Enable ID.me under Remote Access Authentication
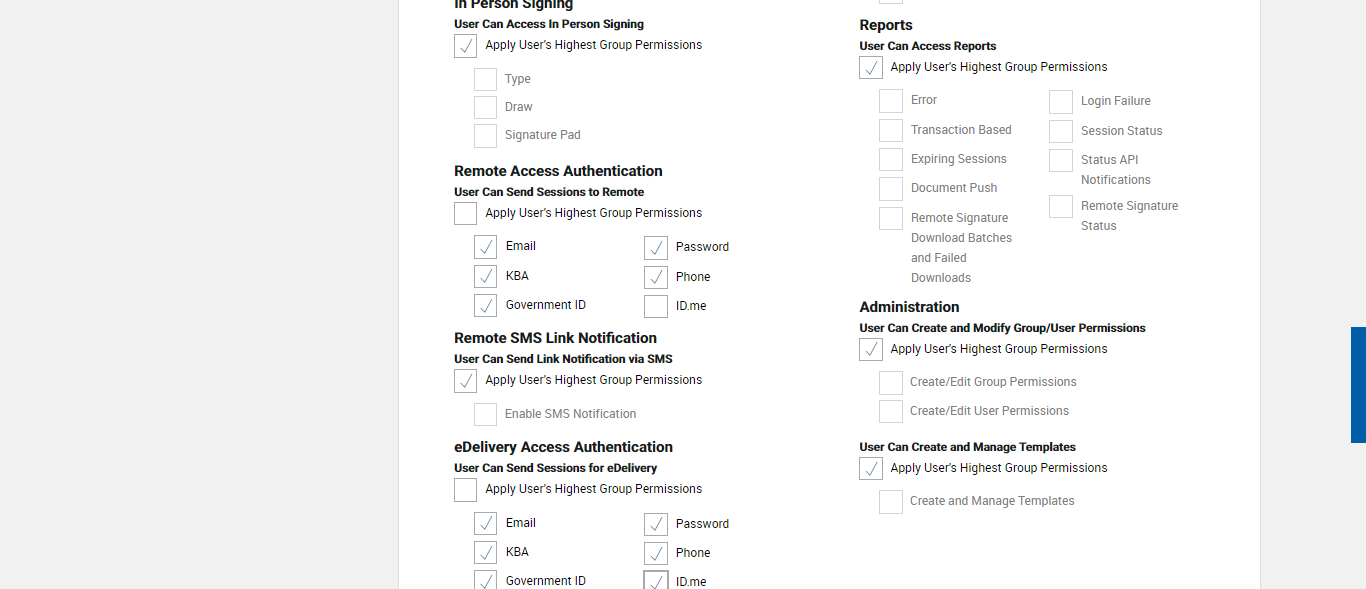This screenshot has width=1366, height=589. coord(656,306)
